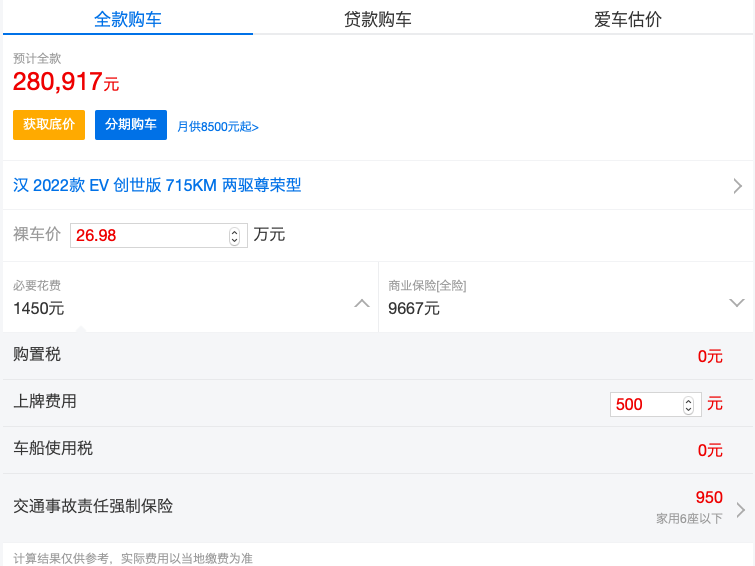
Task: Click the 280,917元 total price text
Action: point(66,81)
